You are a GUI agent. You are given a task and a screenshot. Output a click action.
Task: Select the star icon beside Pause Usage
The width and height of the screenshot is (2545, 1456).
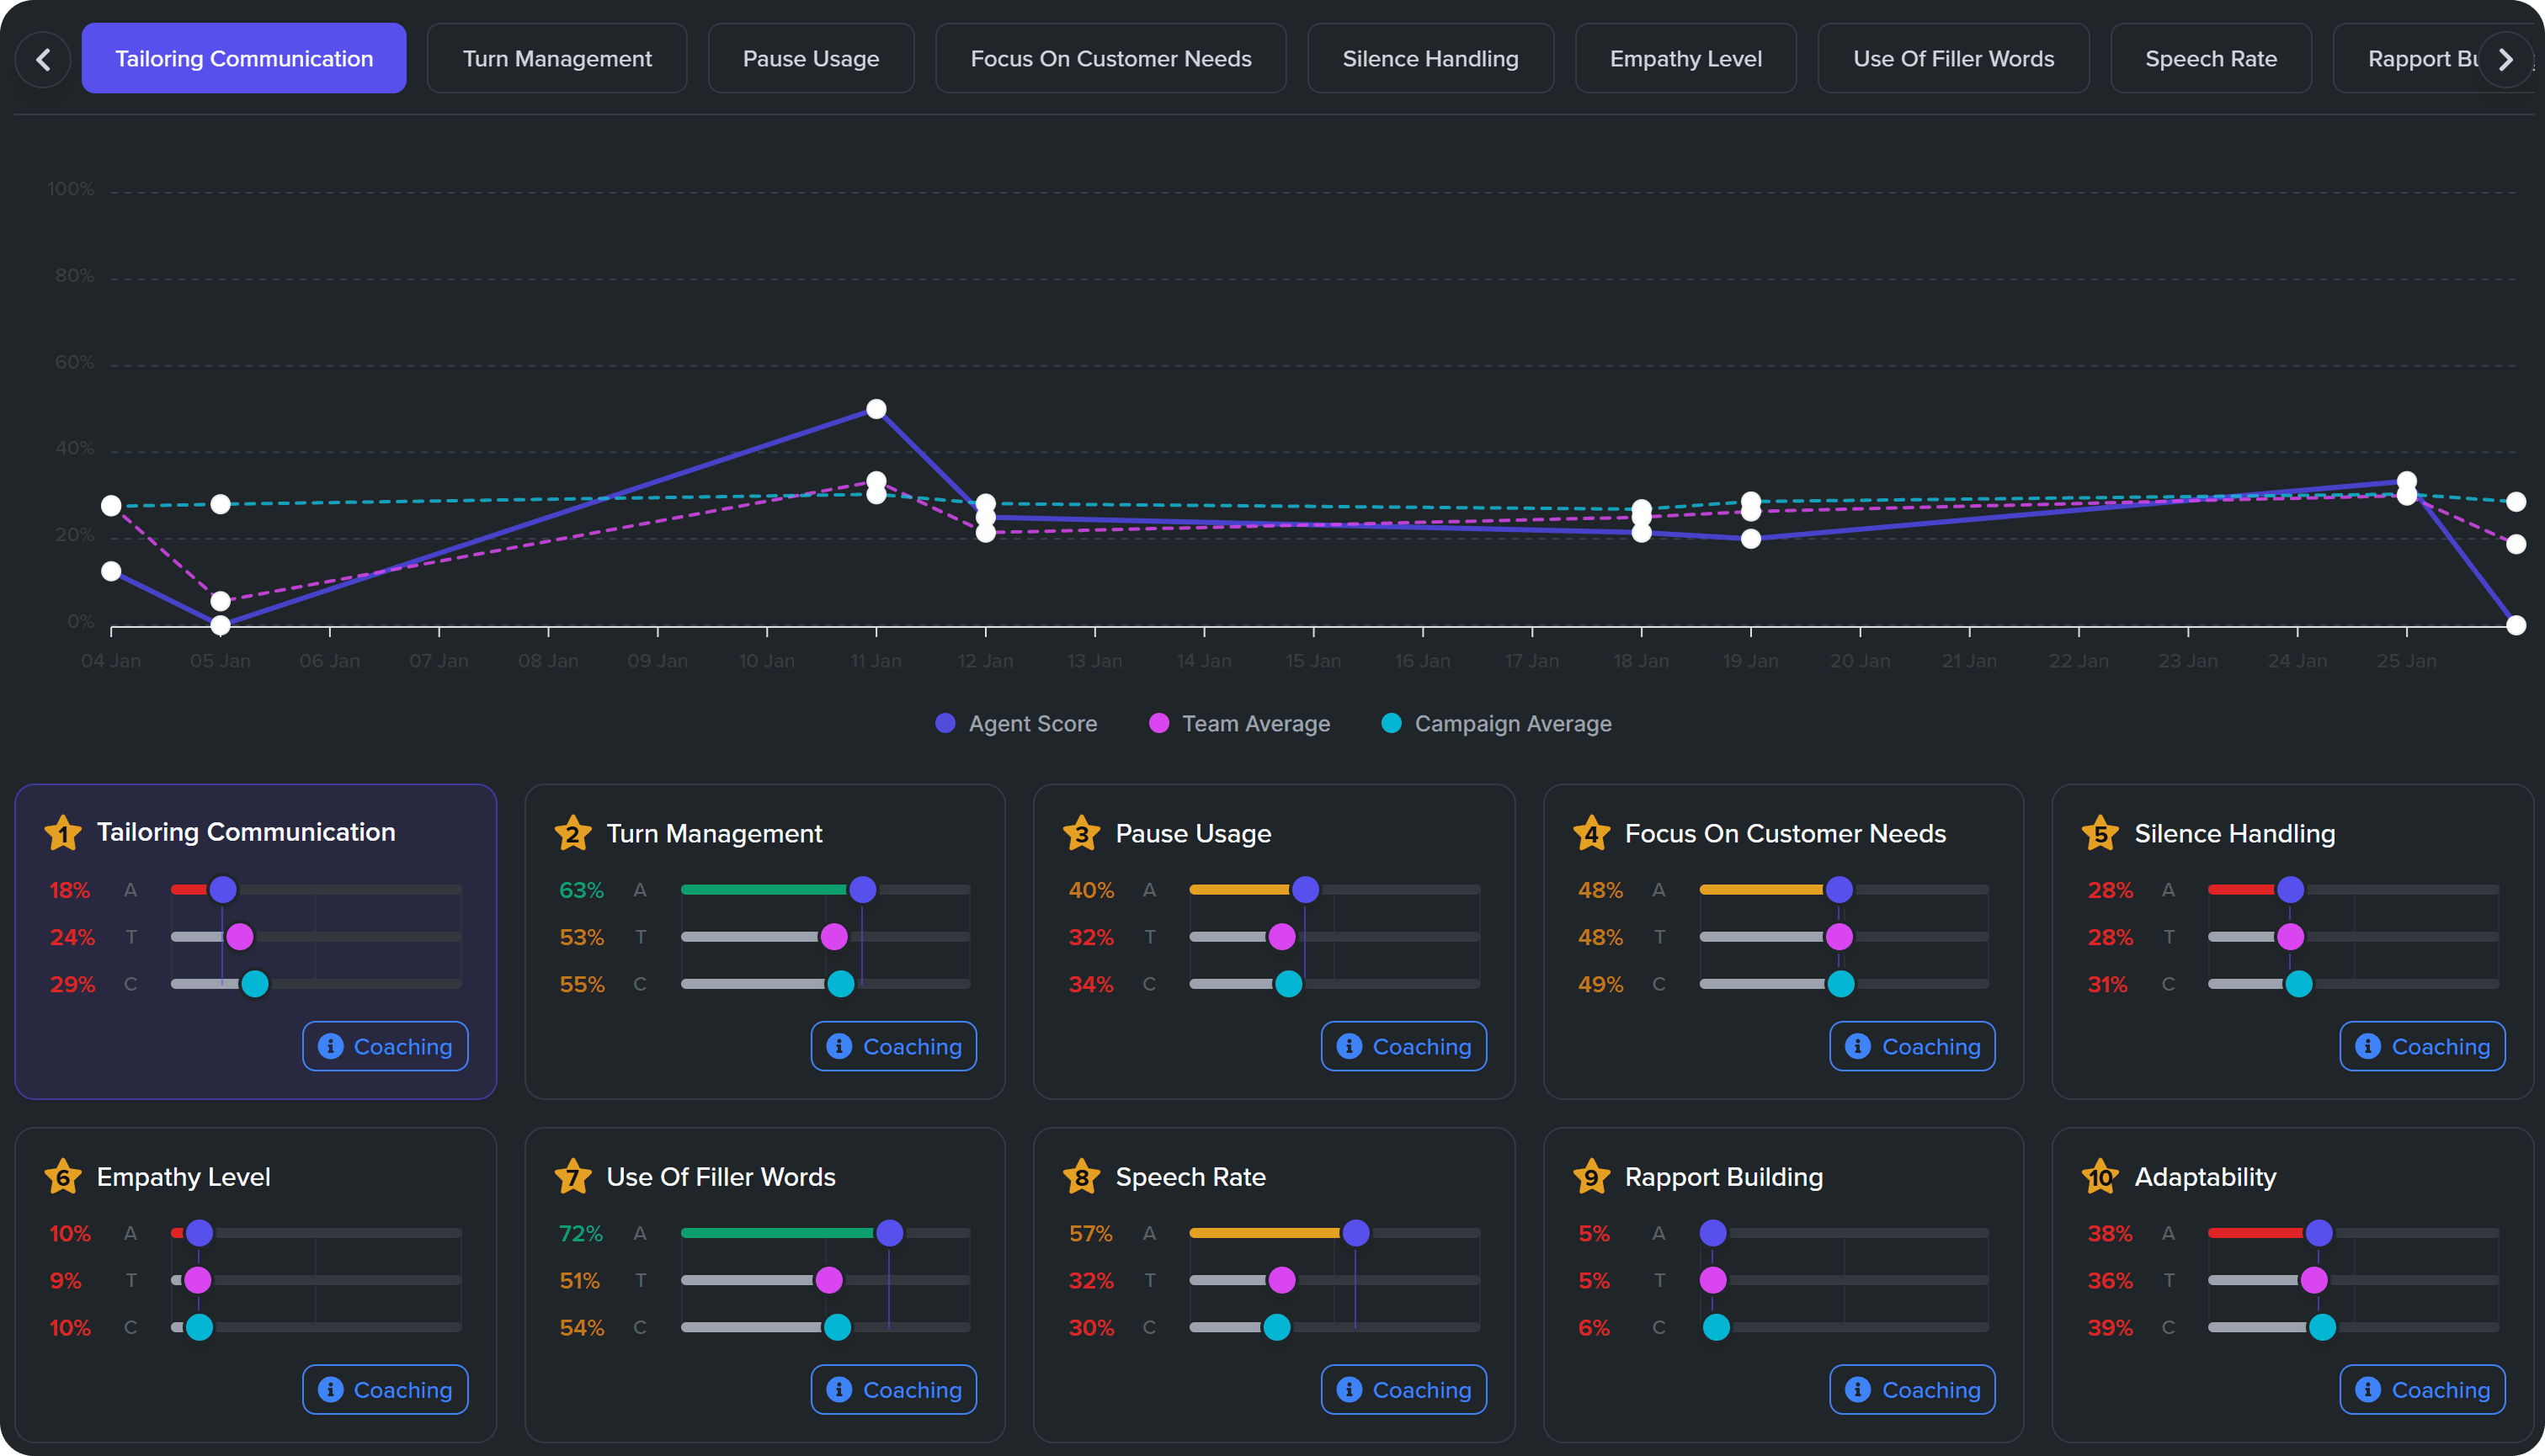(1081, 833)
